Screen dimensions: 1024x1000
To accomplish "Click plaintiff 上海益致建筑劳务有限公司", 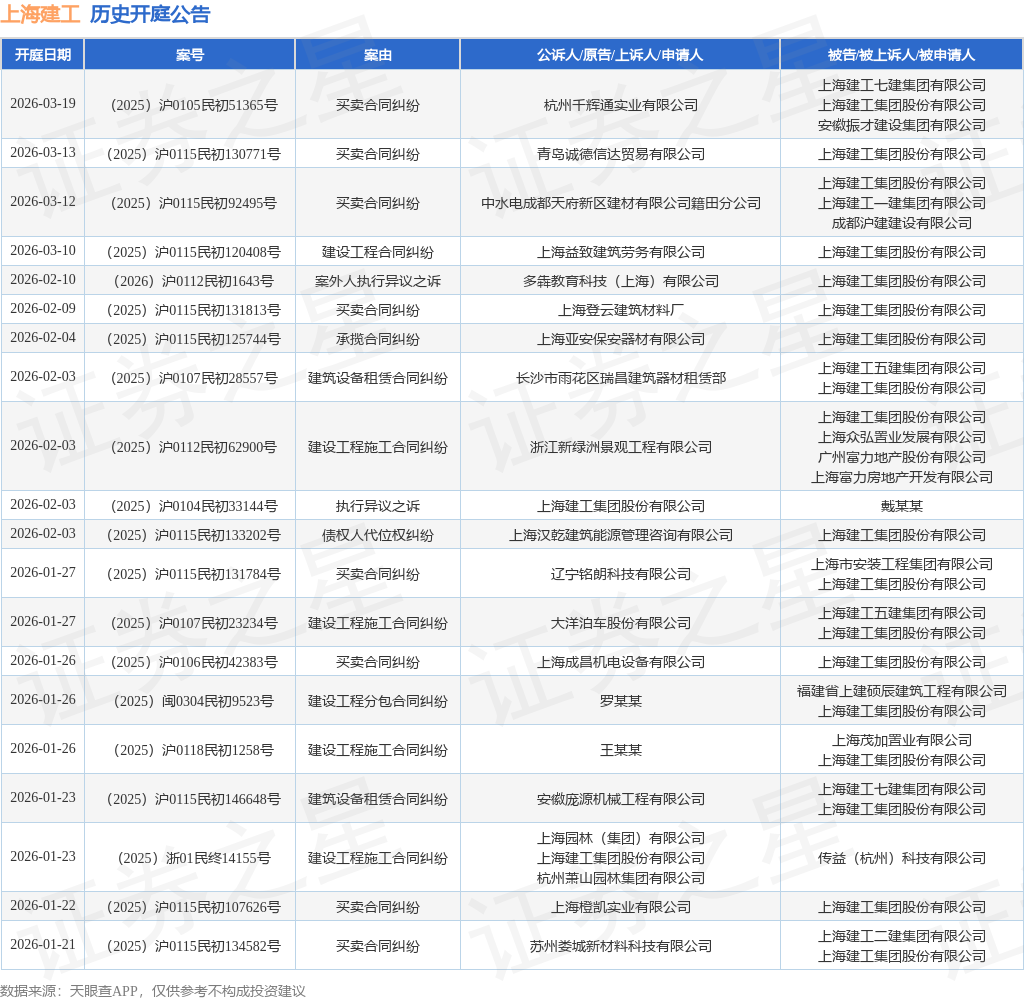I will point(620,252).
